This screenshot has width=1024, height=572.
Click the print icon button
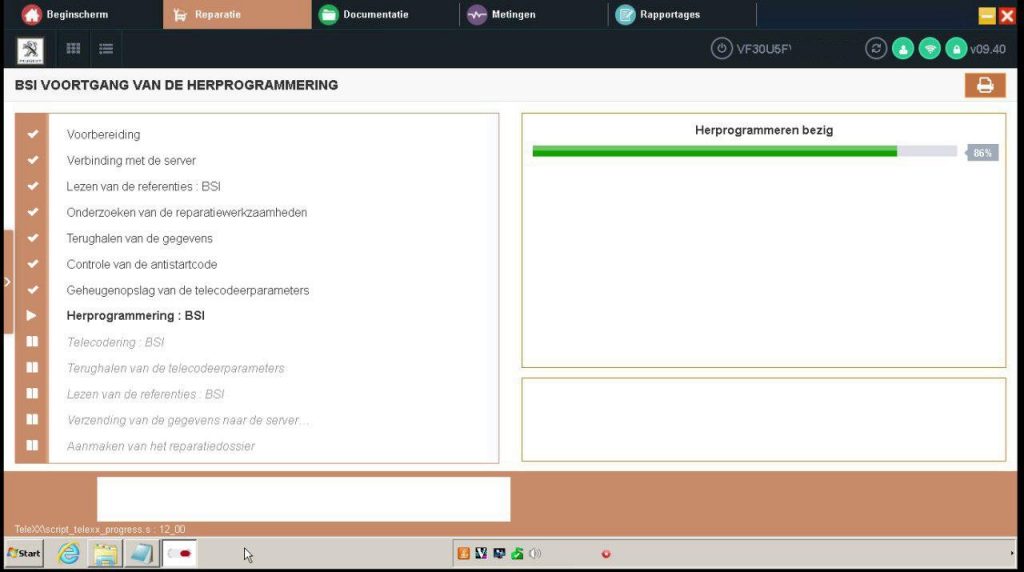click(984, 85)
